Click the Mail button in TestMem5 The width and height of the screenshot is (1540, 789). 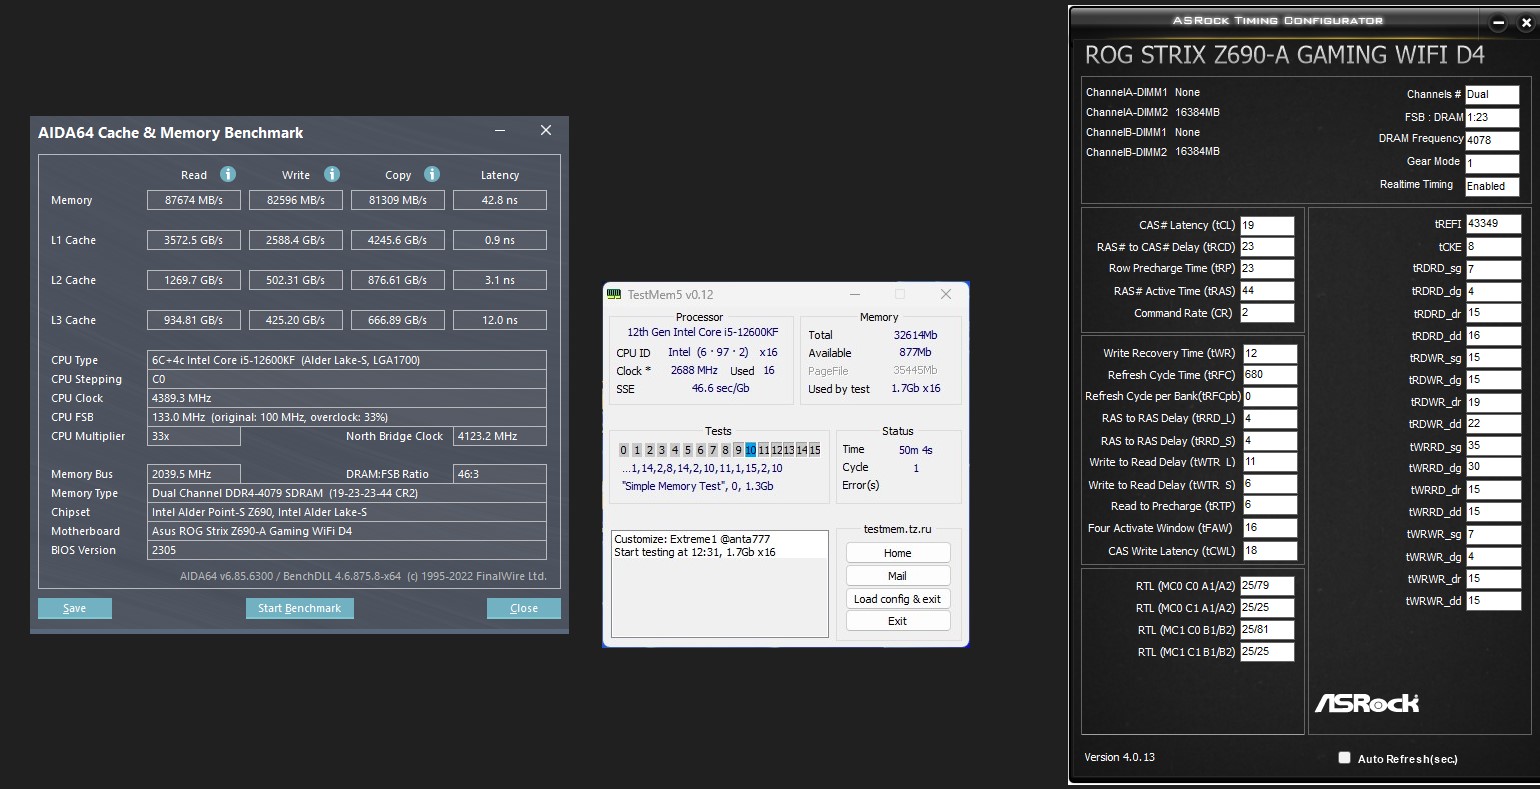[898, 576]
